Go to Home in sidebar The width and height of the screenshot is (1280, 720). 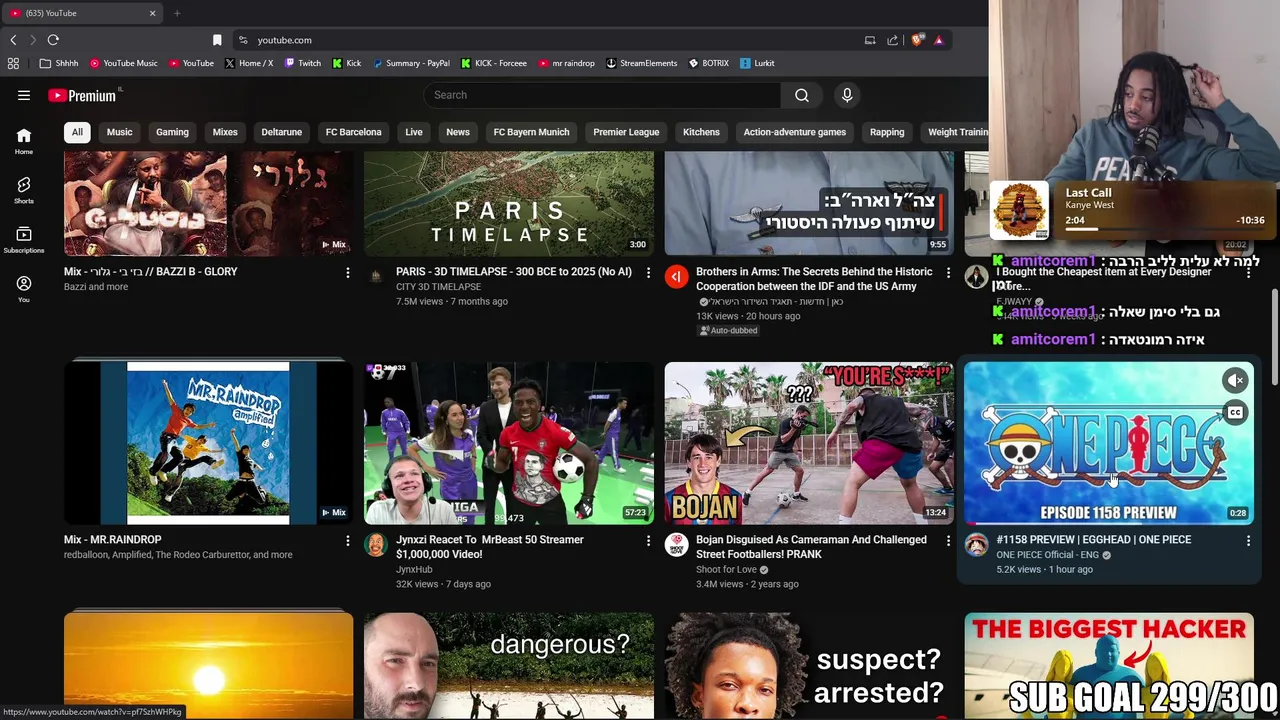[x=24, y=141]
